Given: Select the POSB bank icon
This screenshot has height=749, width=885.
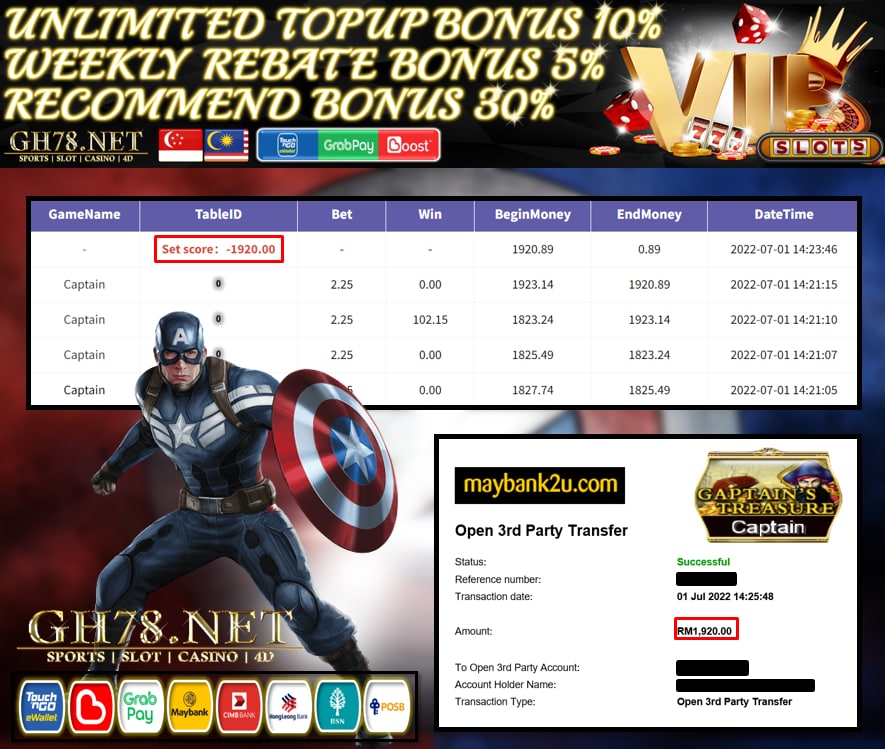Looking at the screenshot, I should point(387,706).
